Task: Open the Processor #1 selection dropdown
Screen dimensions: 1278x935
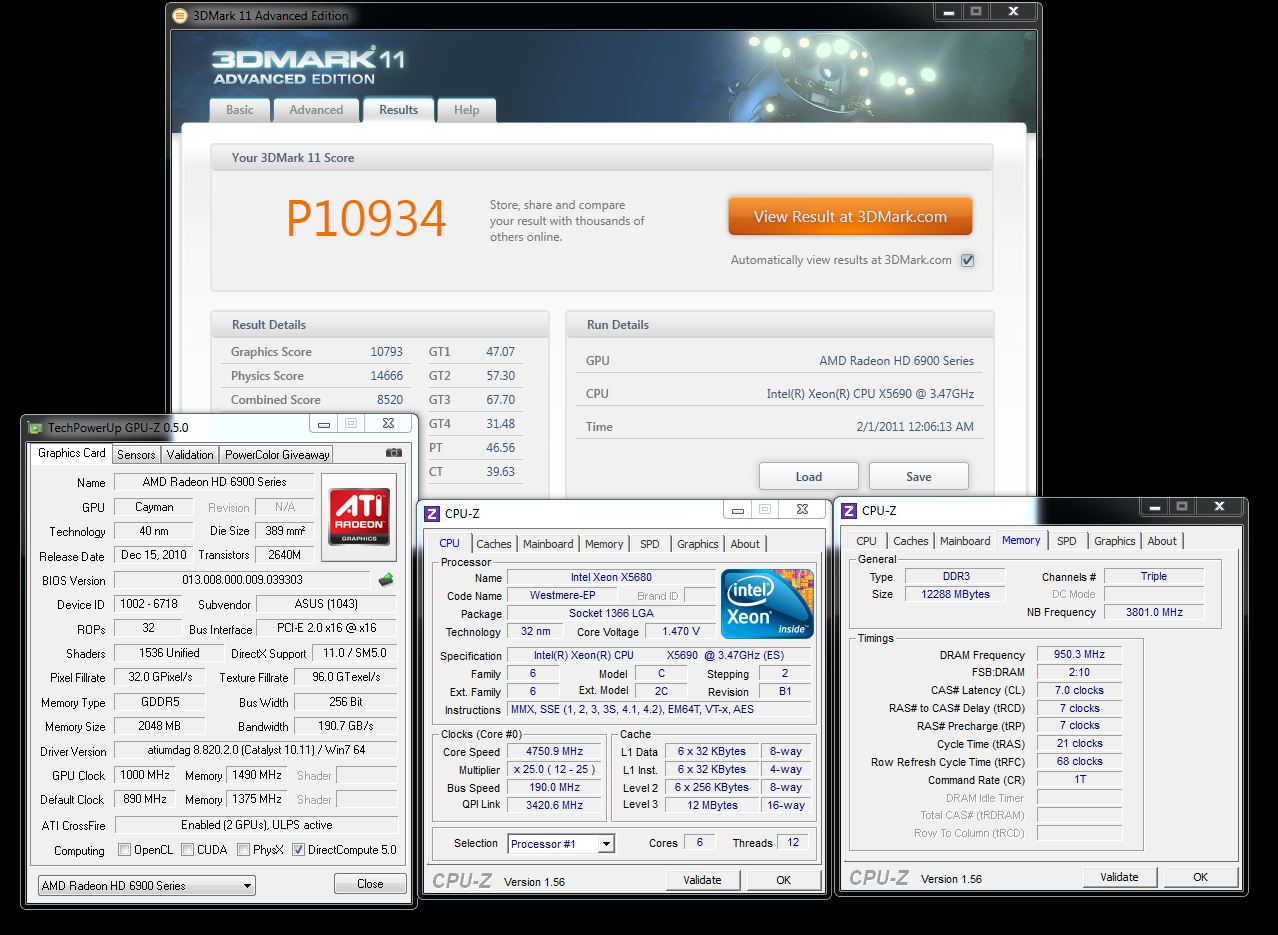Action: pyautogui.click(x=561, y=844)
